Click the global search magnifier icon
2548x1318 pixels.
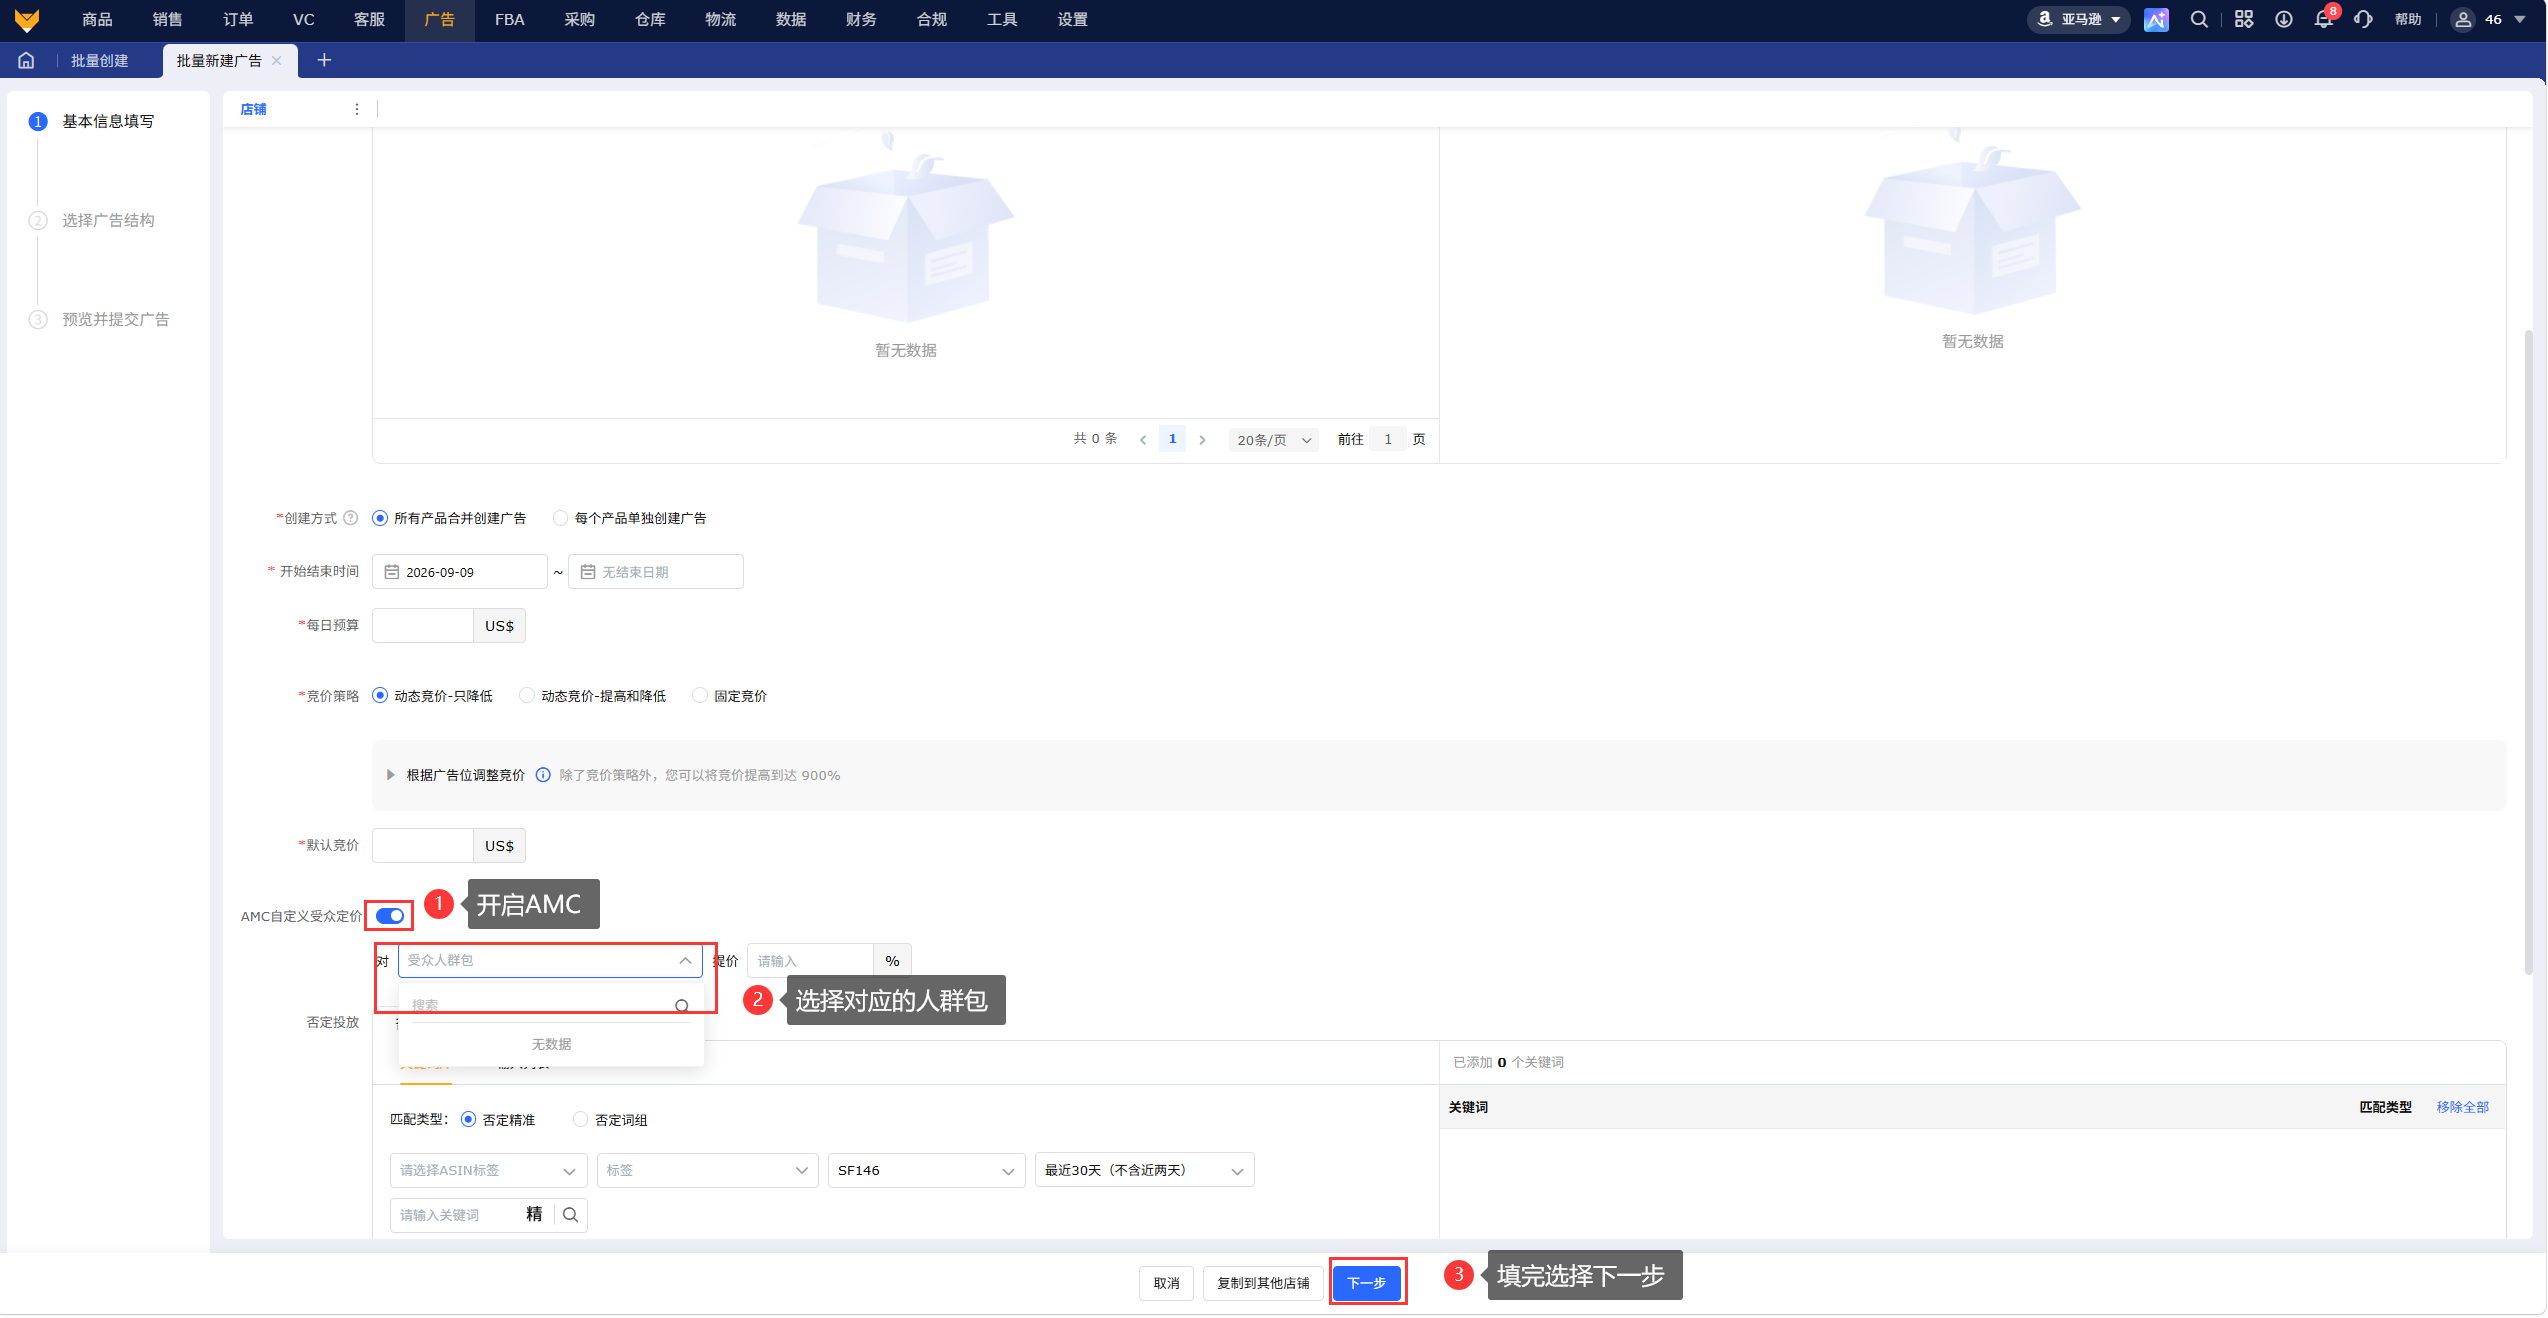[x=2199, y=20]
